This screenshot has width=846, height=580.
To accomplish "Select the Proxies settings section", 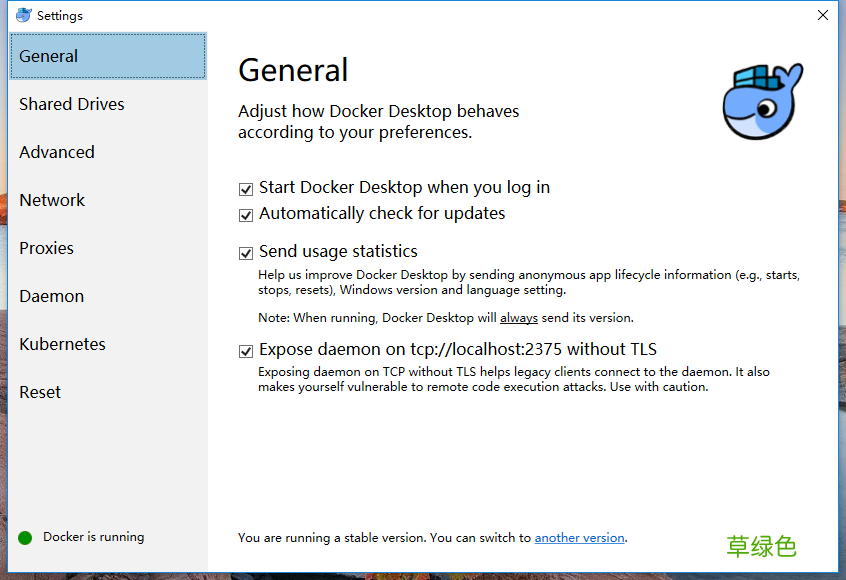I will tap(45, 248).
